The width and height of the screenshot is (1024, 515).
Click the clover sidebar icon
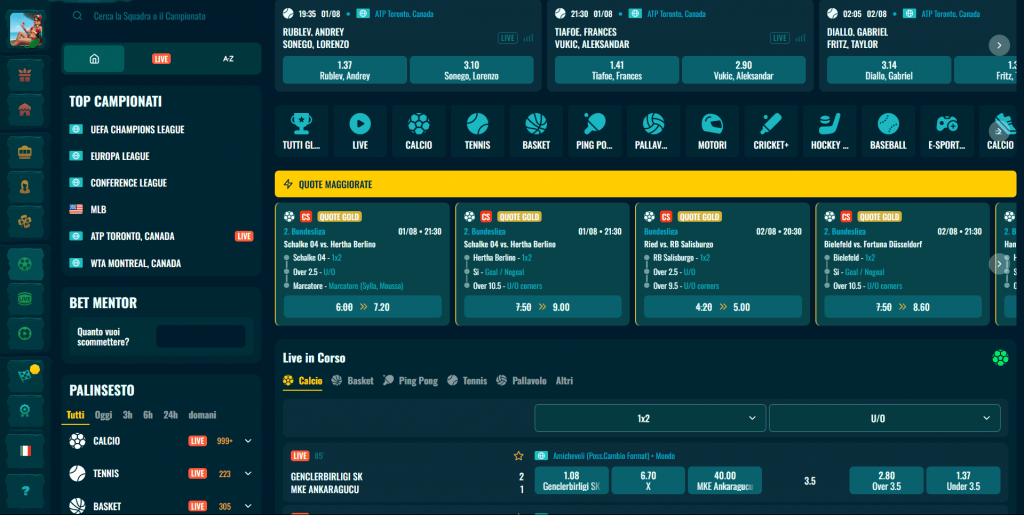pyautogui.click(x=25, y=221)
